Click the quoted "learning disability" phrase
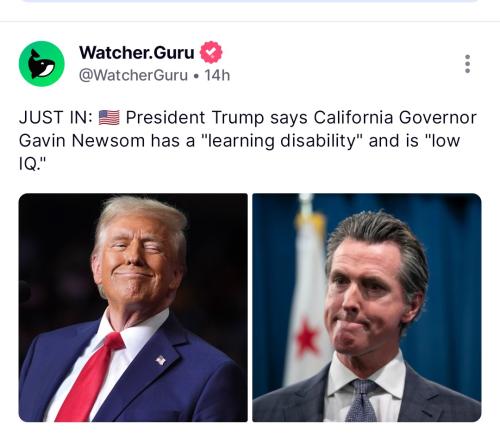Viewport: 500px width, 437px height. 282,141
